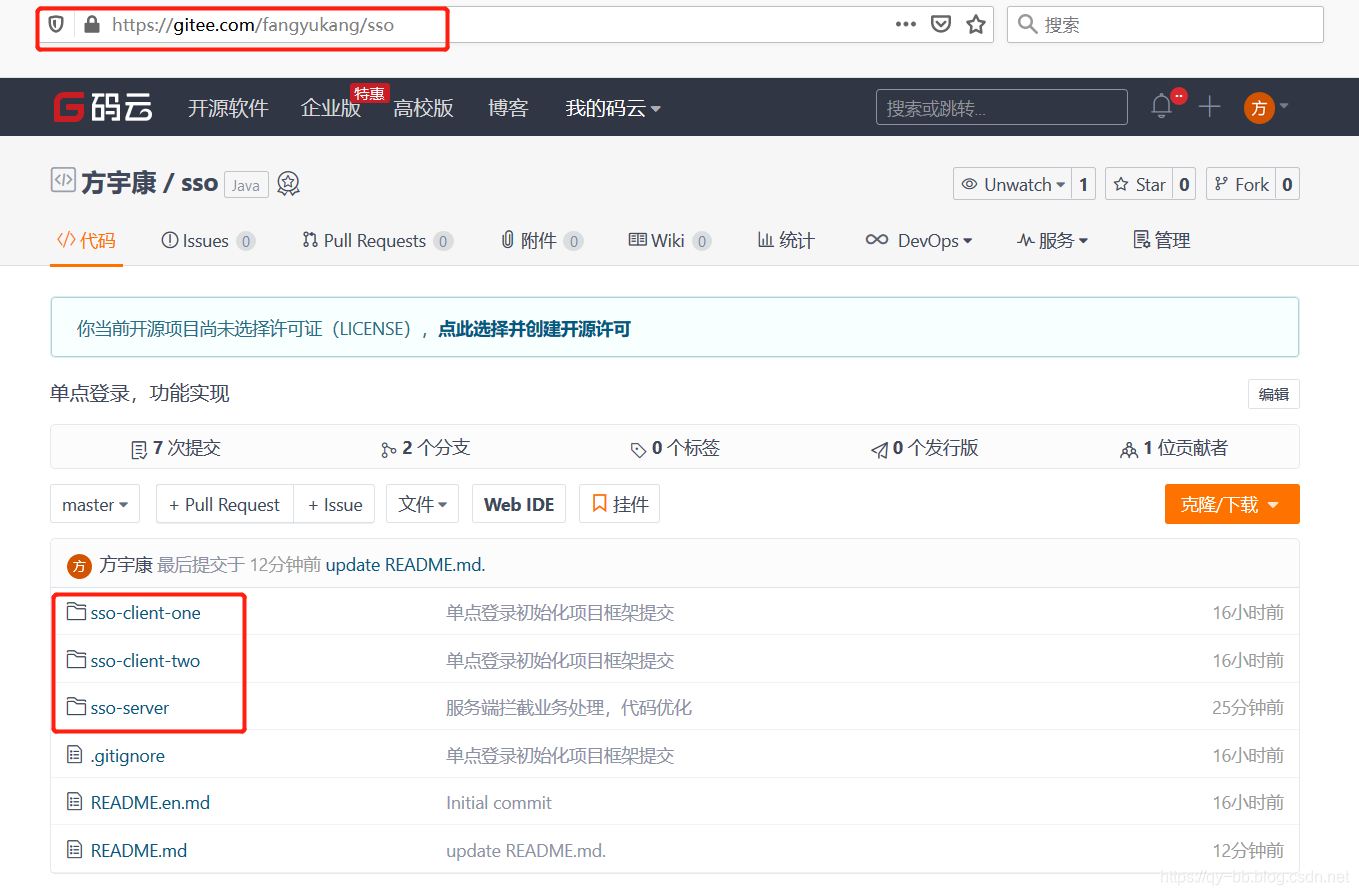Image resolution: width=1359 pixels, height=895 pixels.
Task: Click the watch count 1
Action: click(x=1083, y=184)
